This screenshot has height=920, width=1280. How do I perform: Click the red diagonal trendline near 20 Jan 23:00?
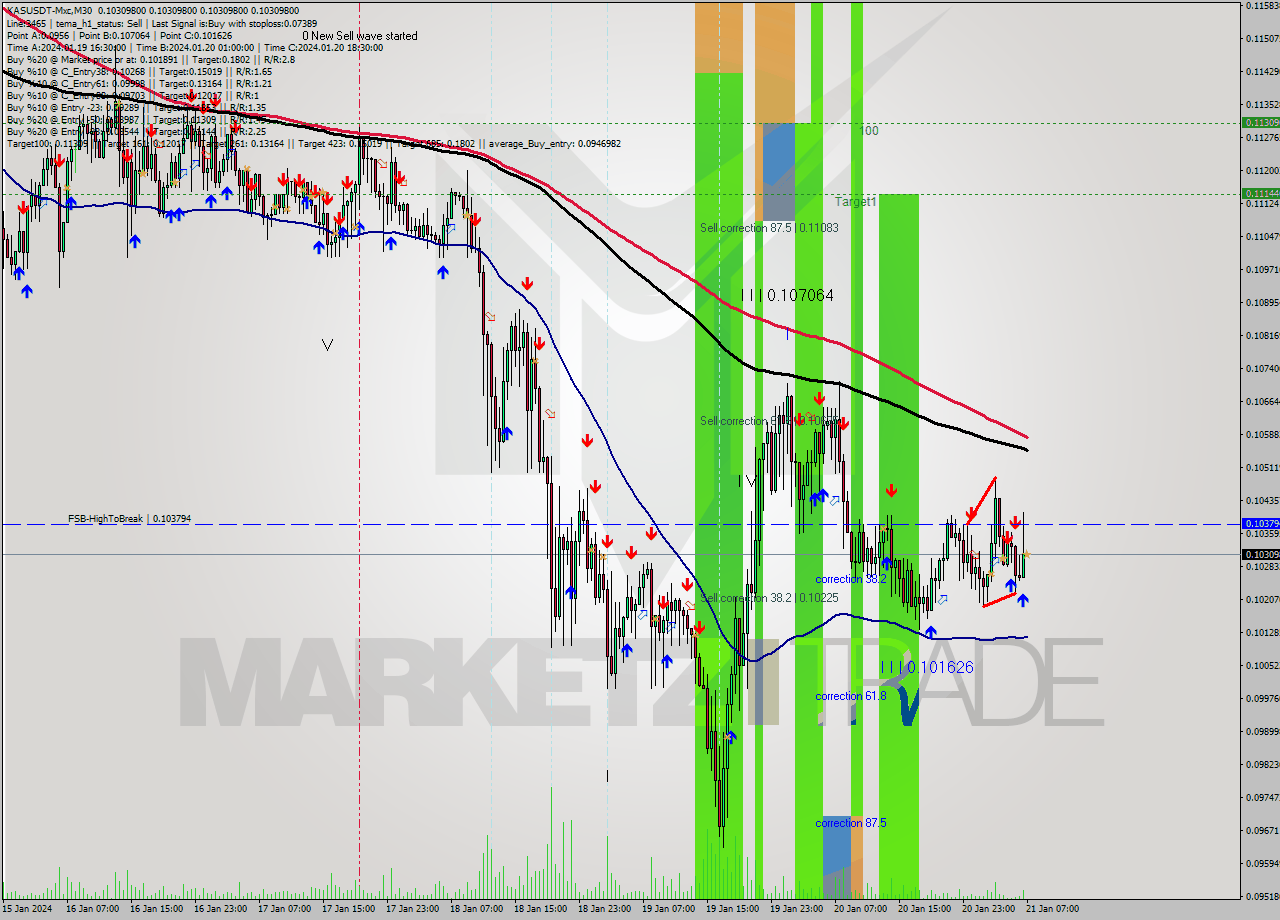[x=980, y=500]
